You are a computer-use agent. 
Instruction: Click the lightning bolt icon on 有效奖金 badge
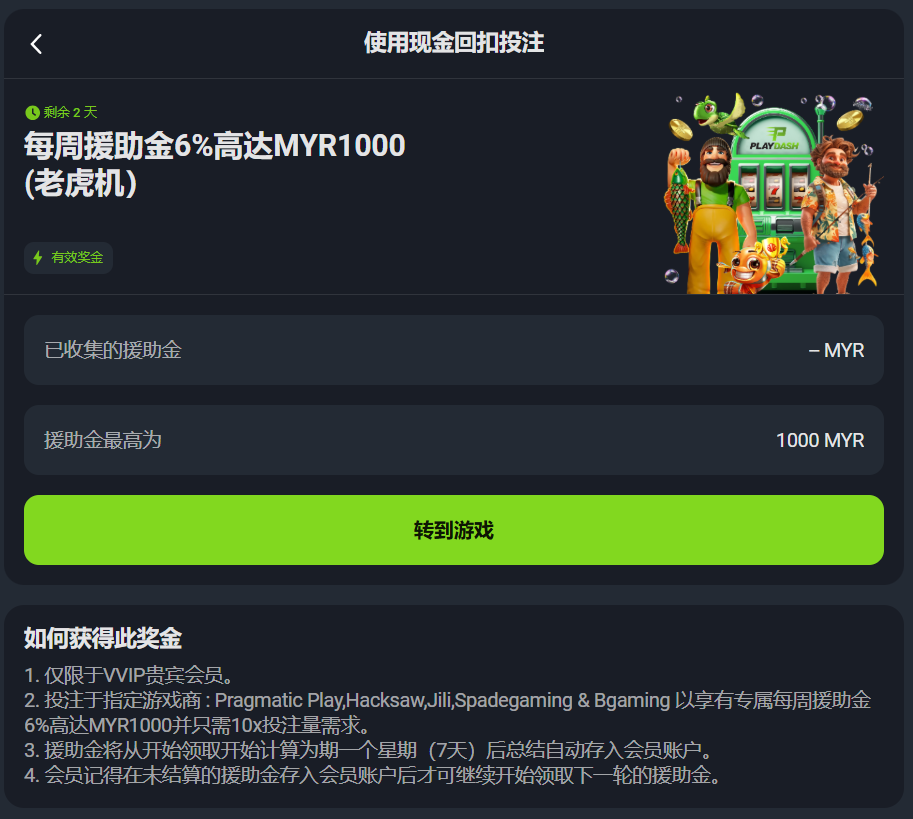coord(38,257)
